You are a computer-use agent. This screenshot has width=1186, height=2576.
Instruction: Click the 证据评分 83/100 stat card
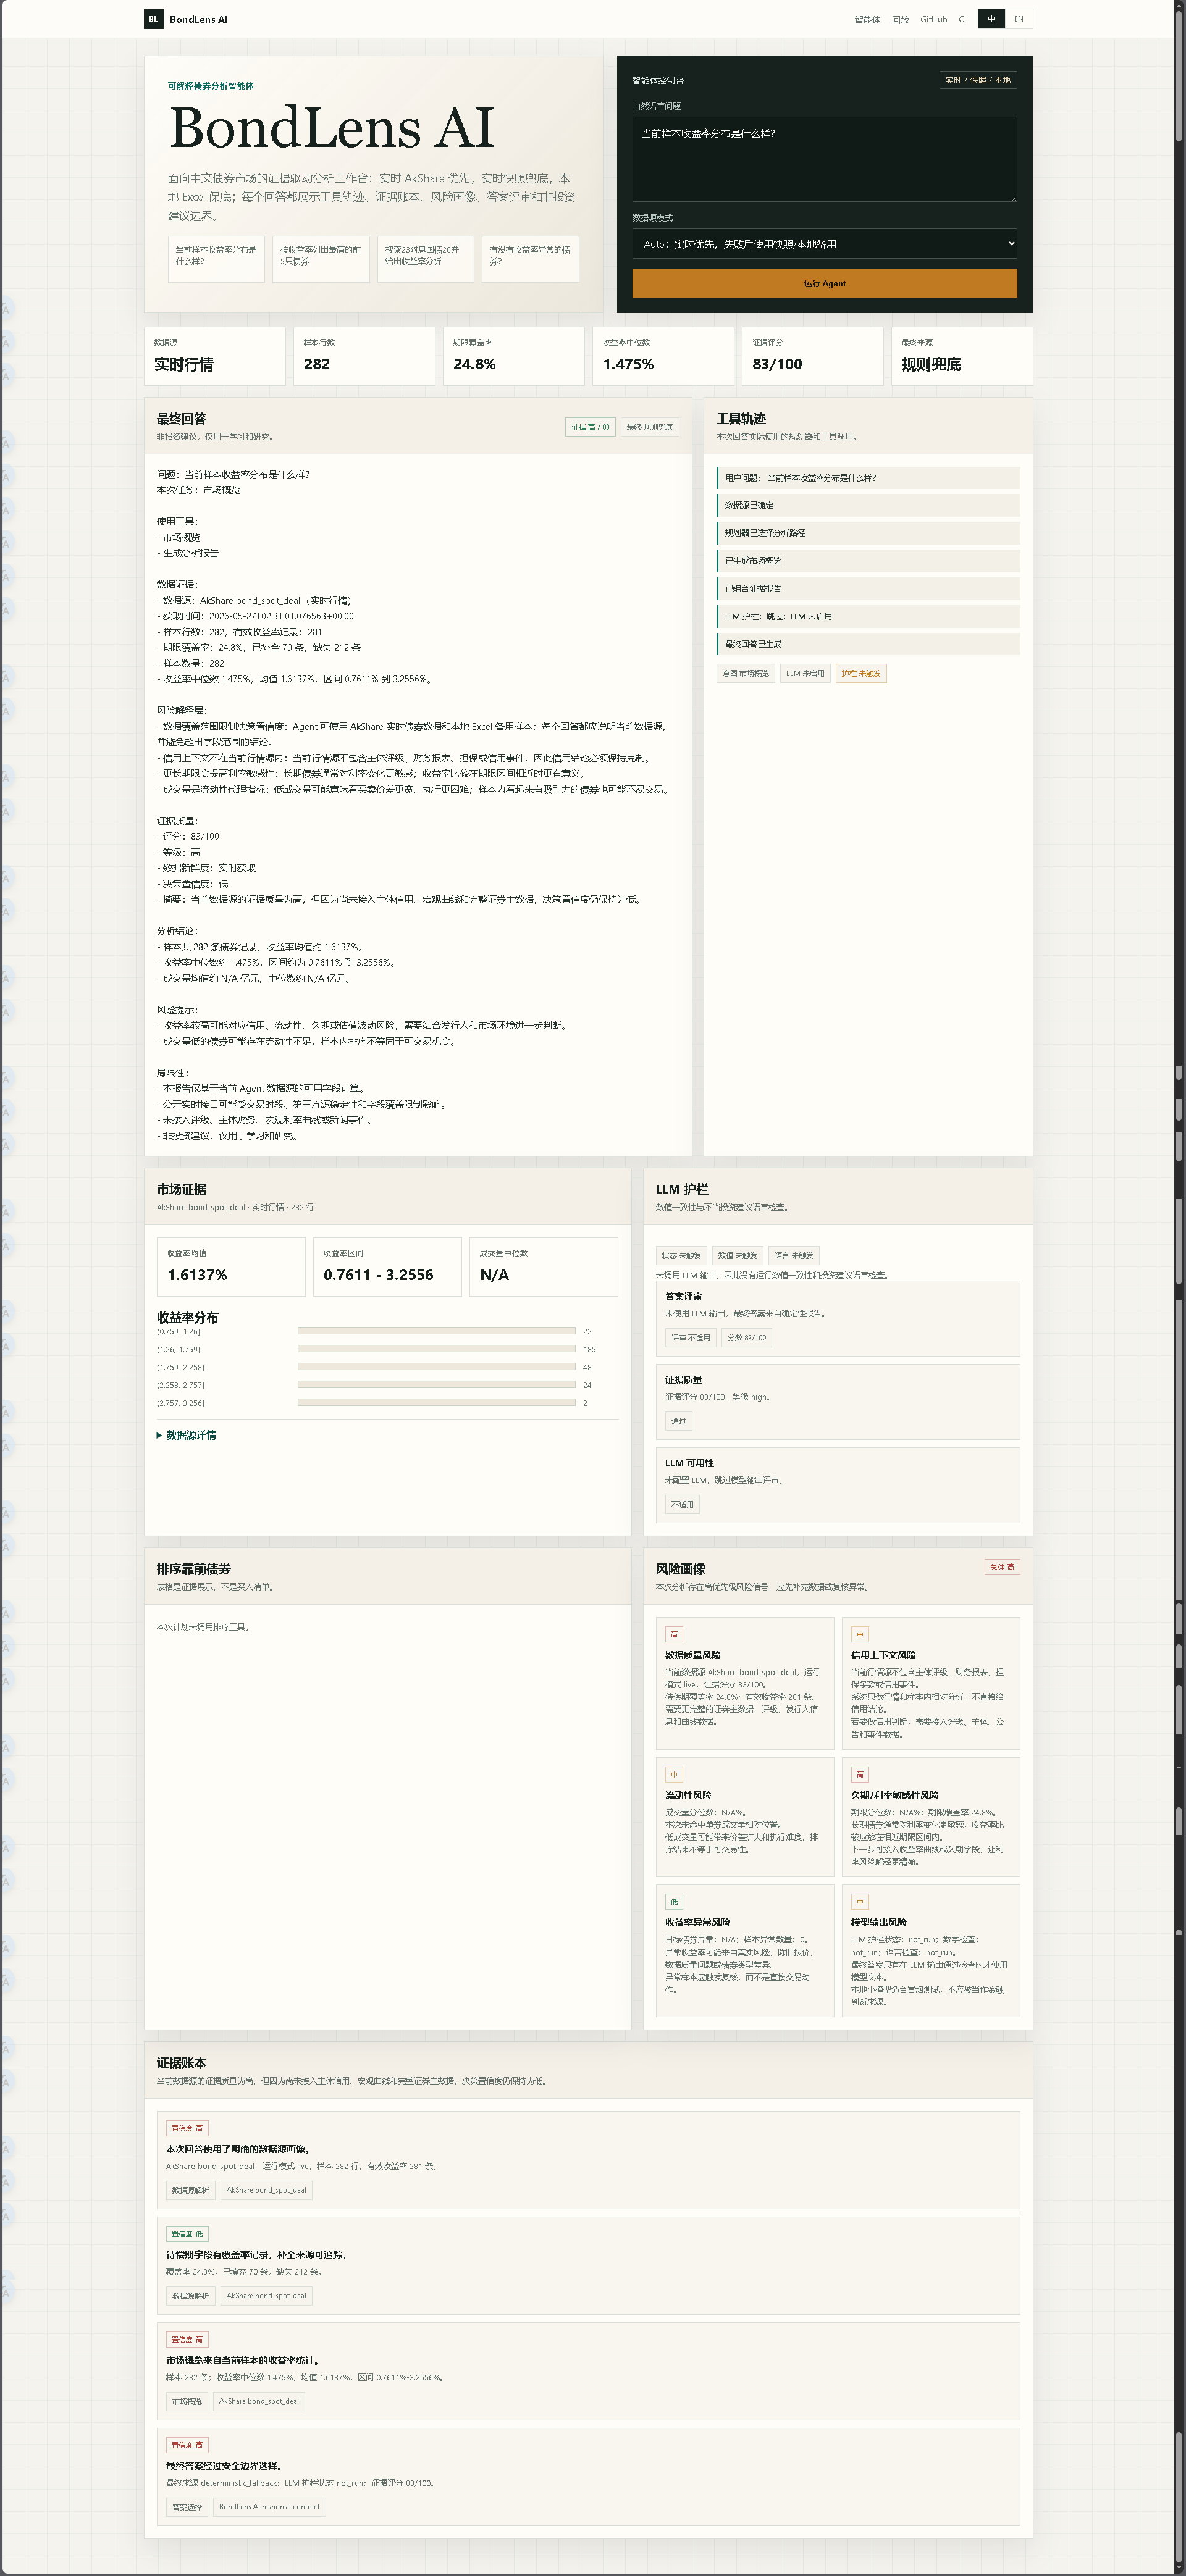[813, 356]
